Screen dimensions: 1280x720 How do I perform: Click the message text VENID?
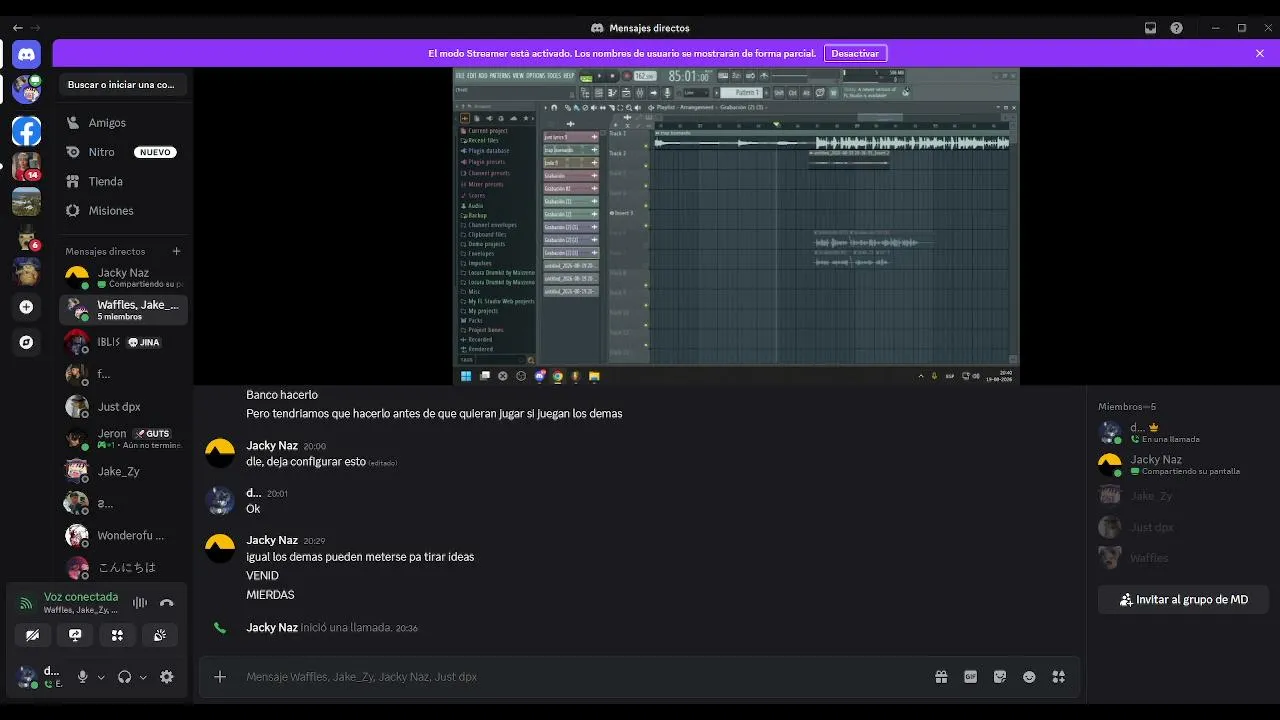click(262, 576)
